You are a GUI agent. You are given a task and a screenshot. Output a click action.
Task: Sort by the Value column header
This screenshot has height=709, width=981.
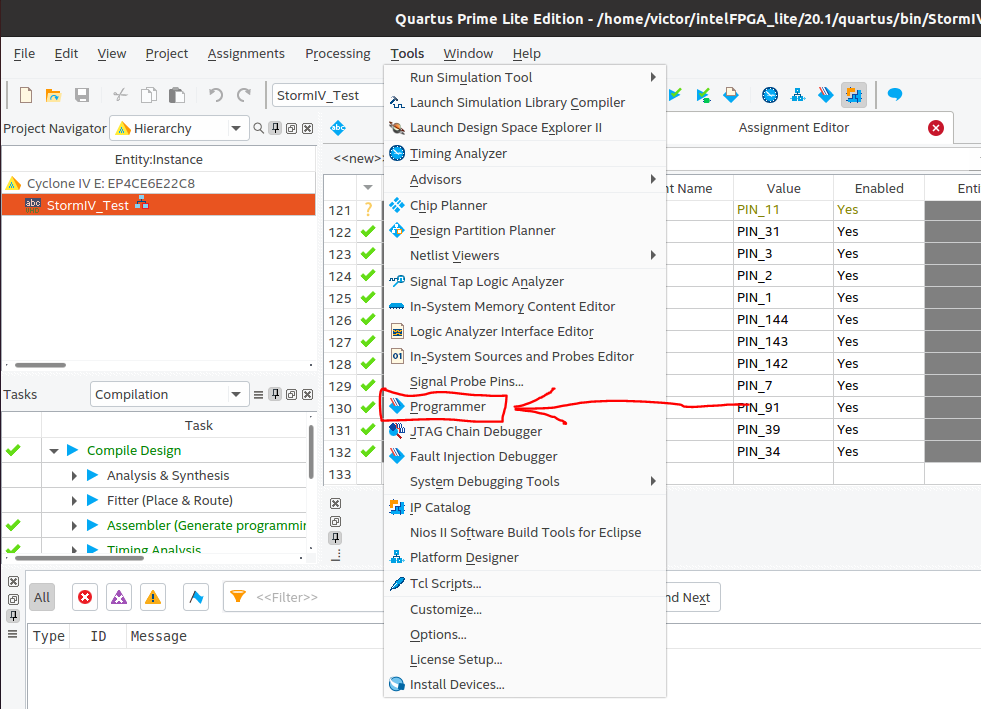click(783, 188)
